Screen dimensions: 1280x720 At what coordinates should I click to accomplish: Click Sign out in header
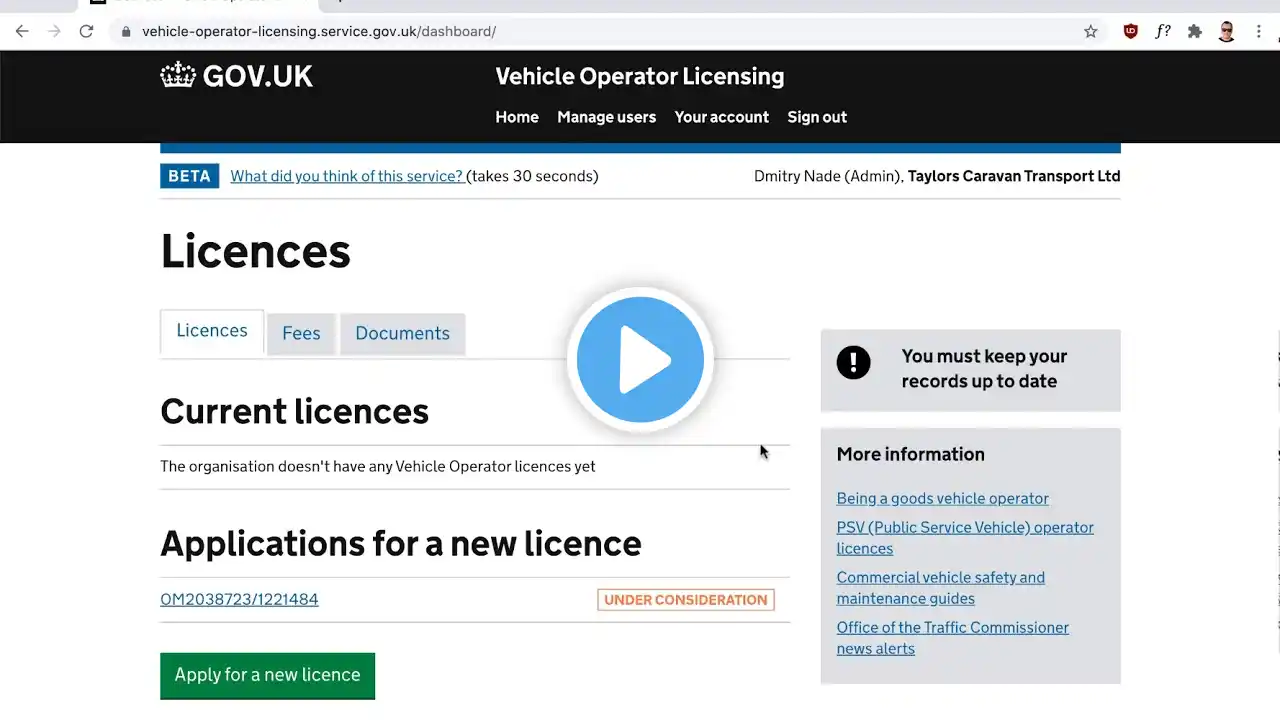pyautogui.click(x=816, y=117)
